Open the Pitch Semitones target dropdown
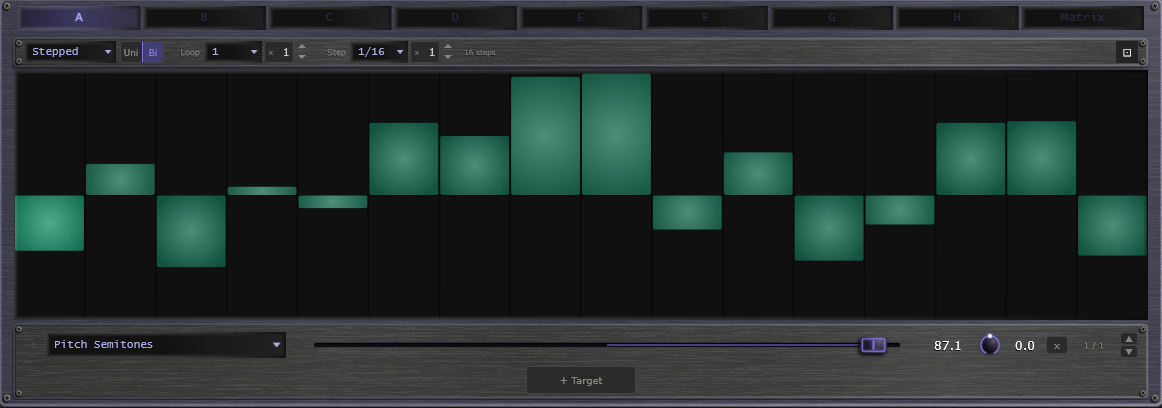This screenshot has height=408, width=1162. 167,344
